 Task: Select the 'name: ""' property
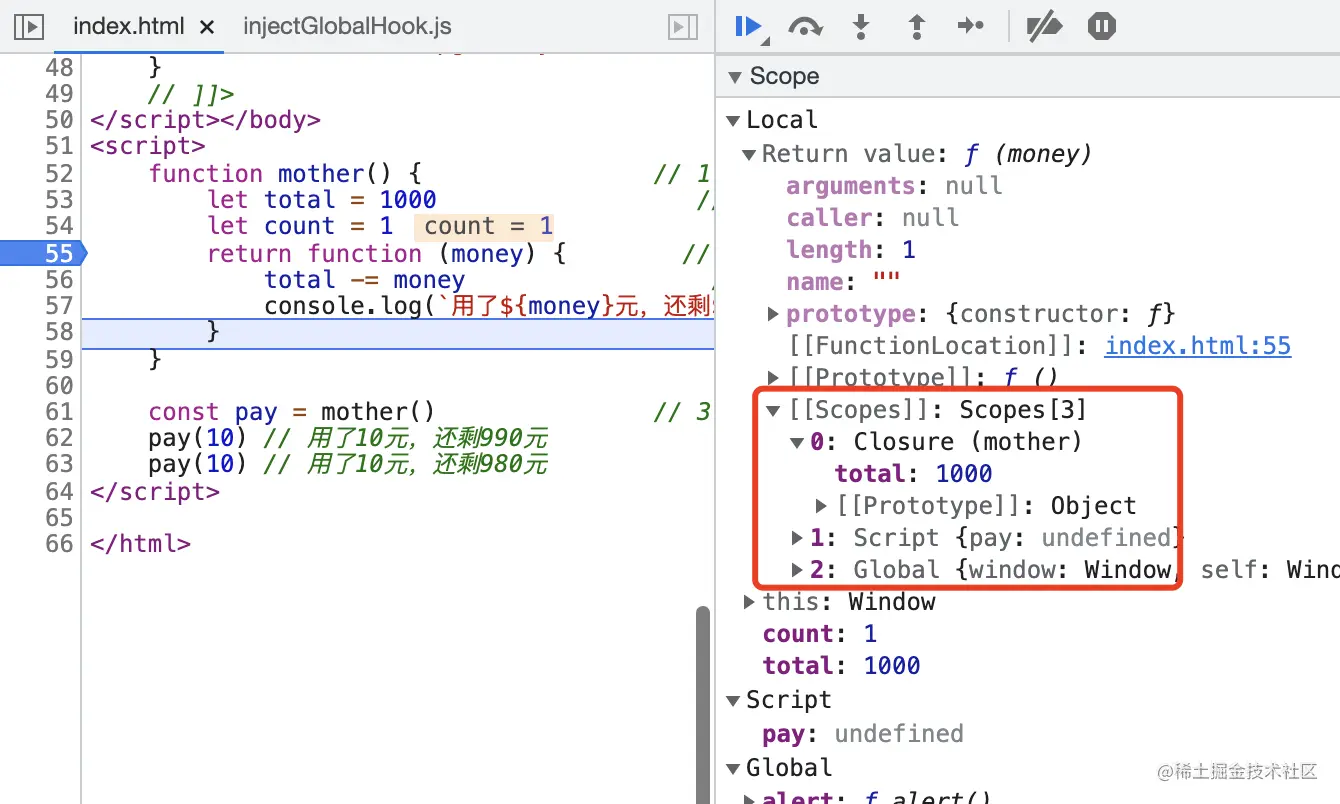pos(843,282)
